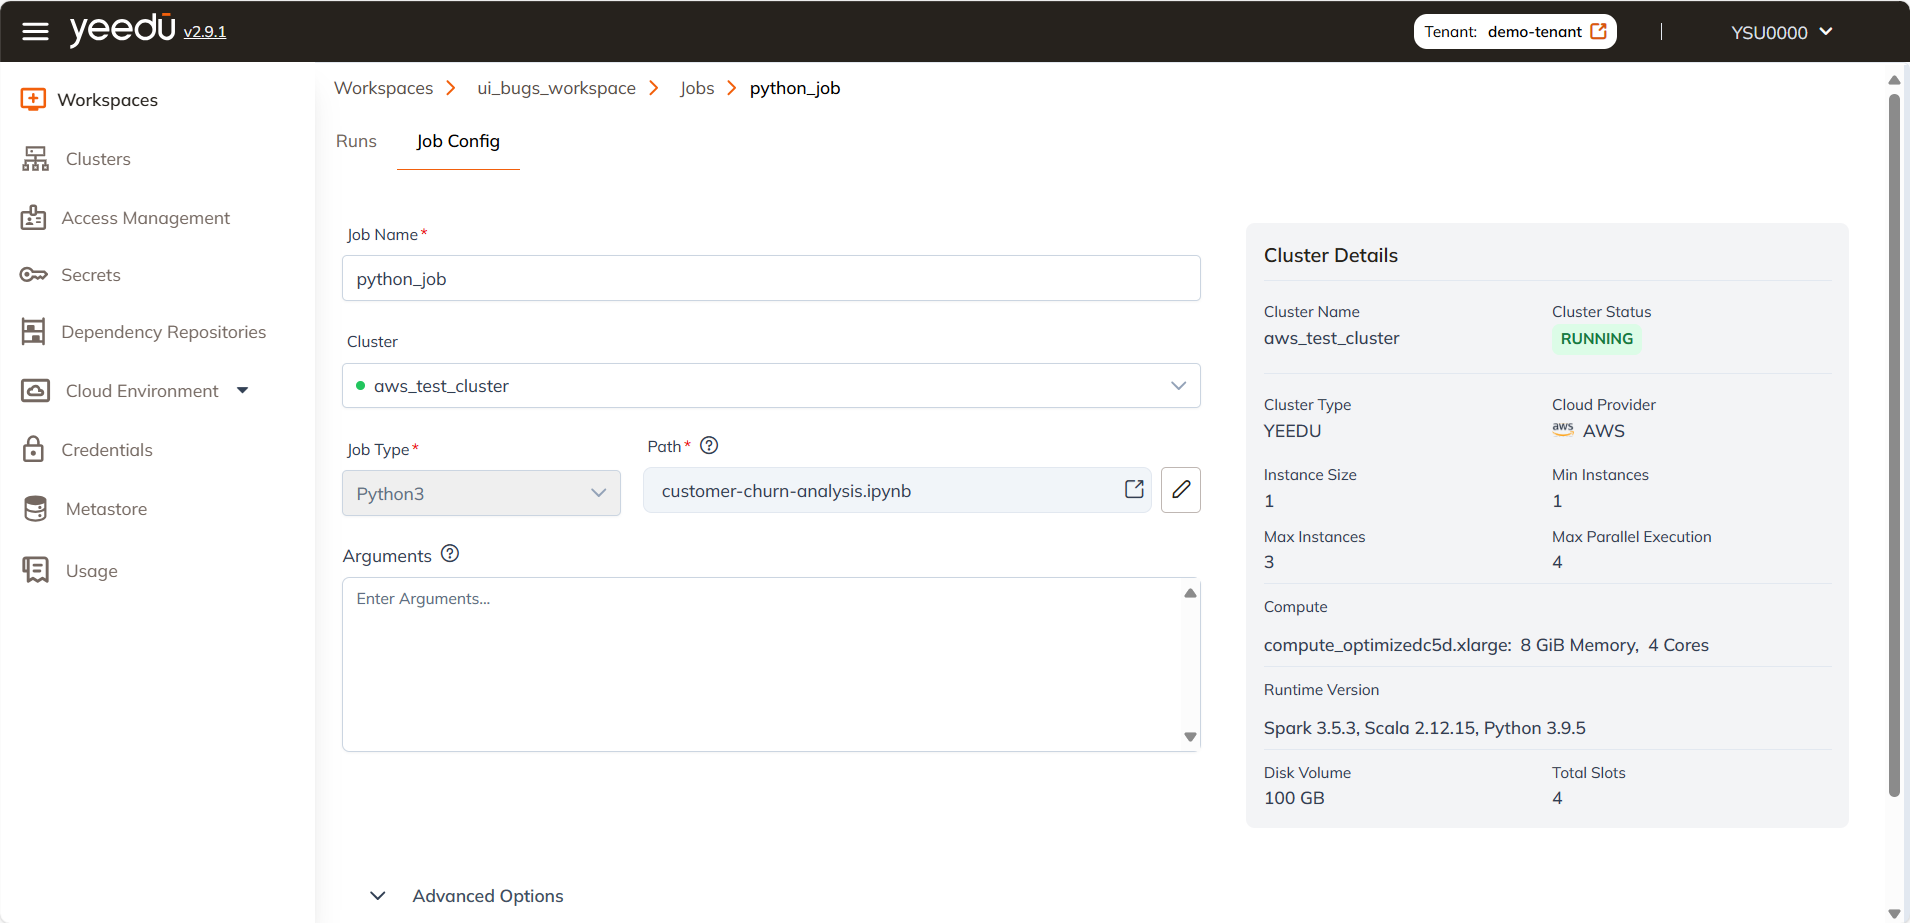
Task: Click the Path help question icon
Action: coord(709,446)
